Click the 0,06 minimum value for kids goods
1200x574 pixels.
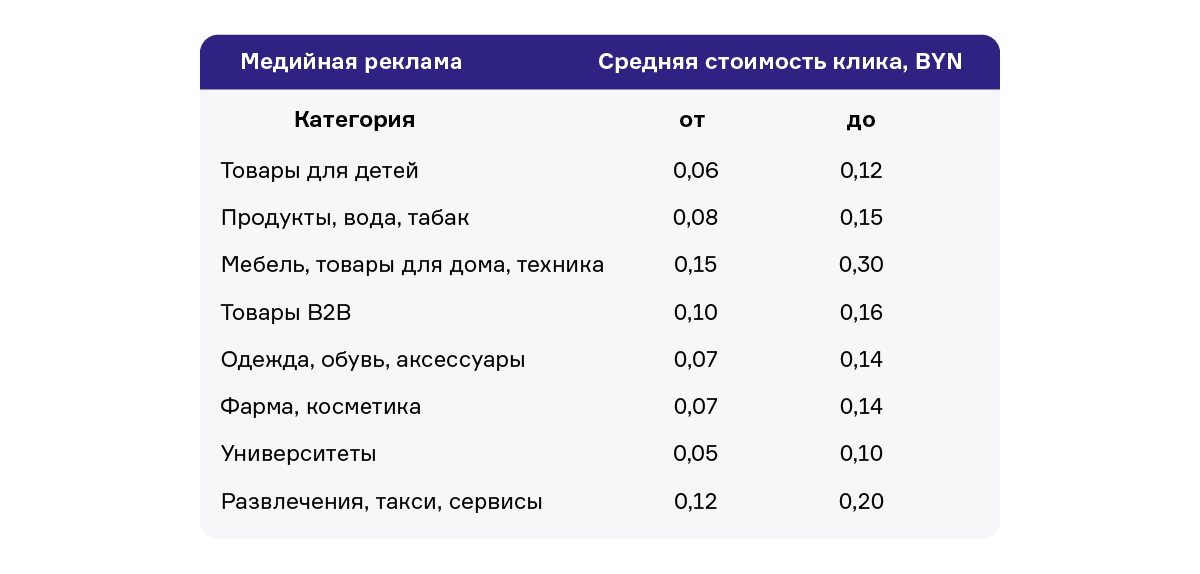[x=696, y=171]
